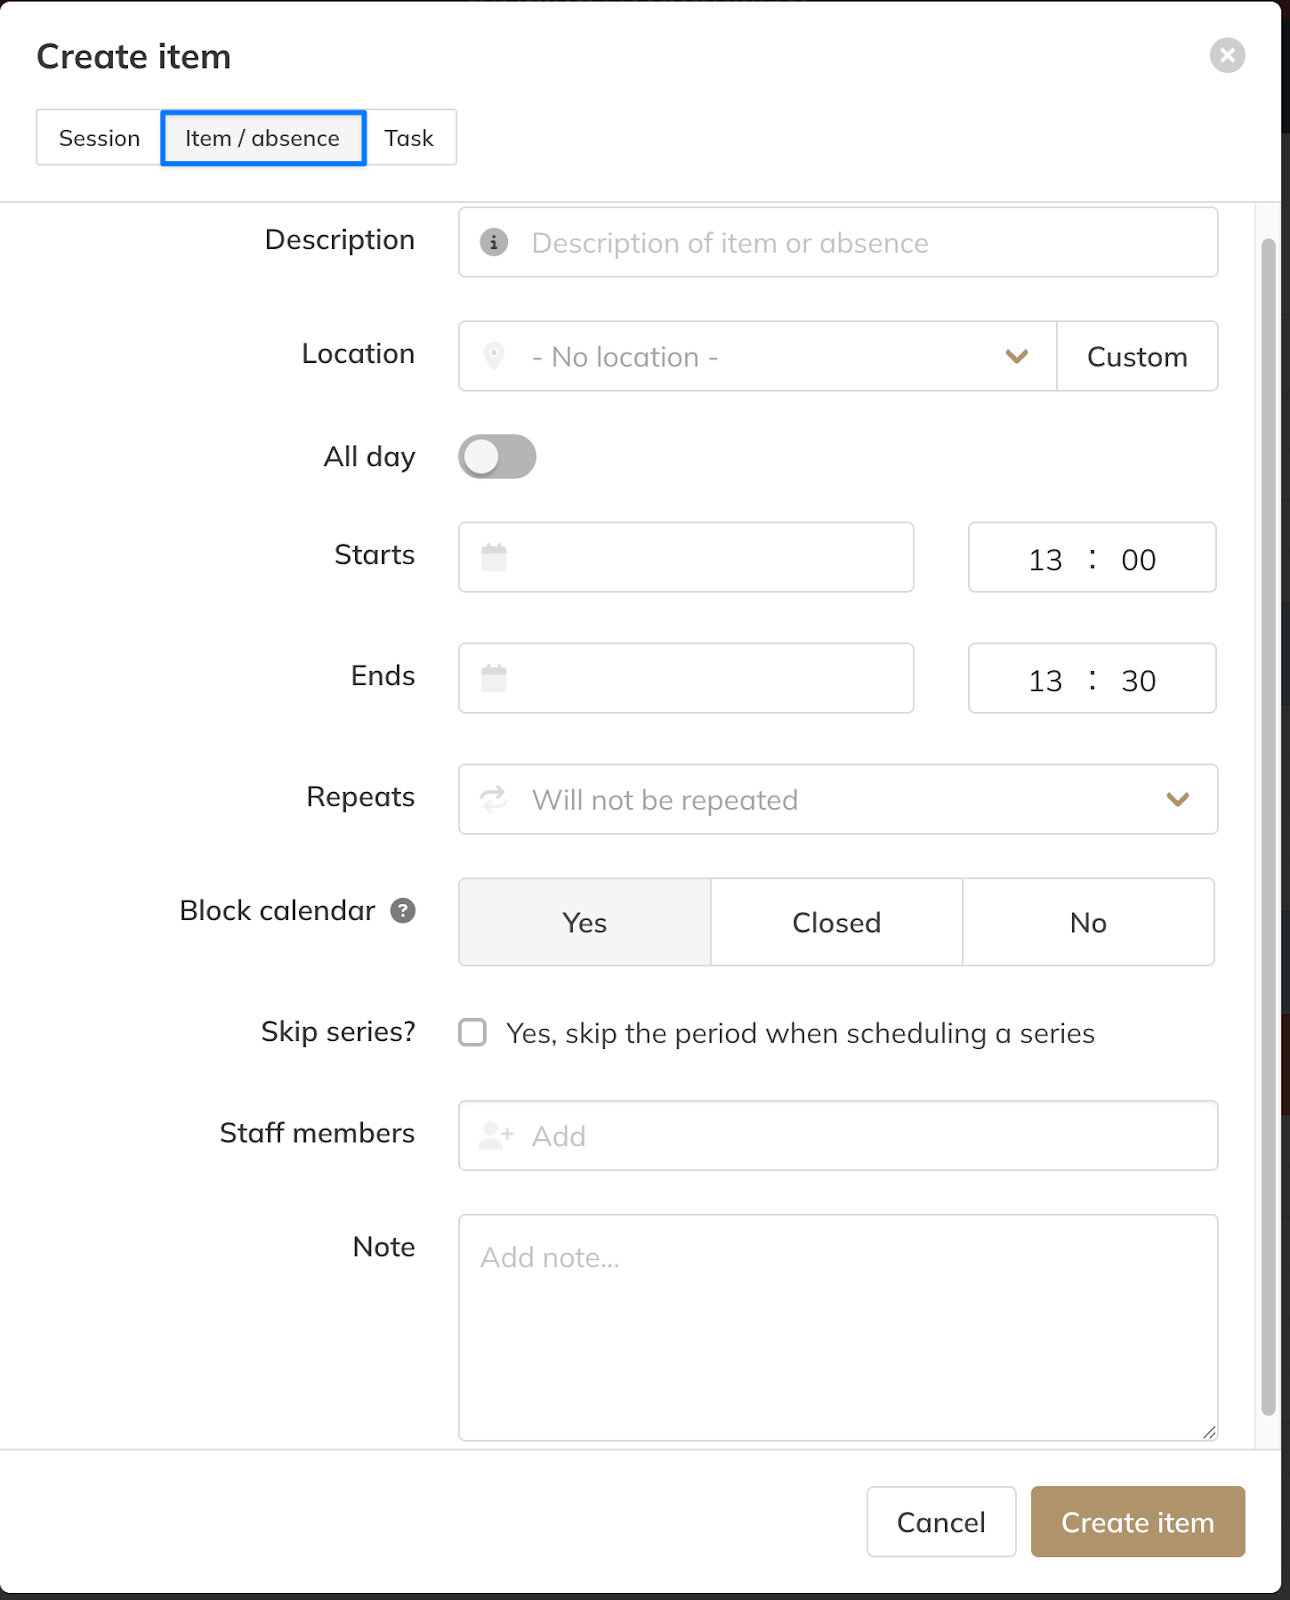Select No for Block calendar

pos(1088,922)
